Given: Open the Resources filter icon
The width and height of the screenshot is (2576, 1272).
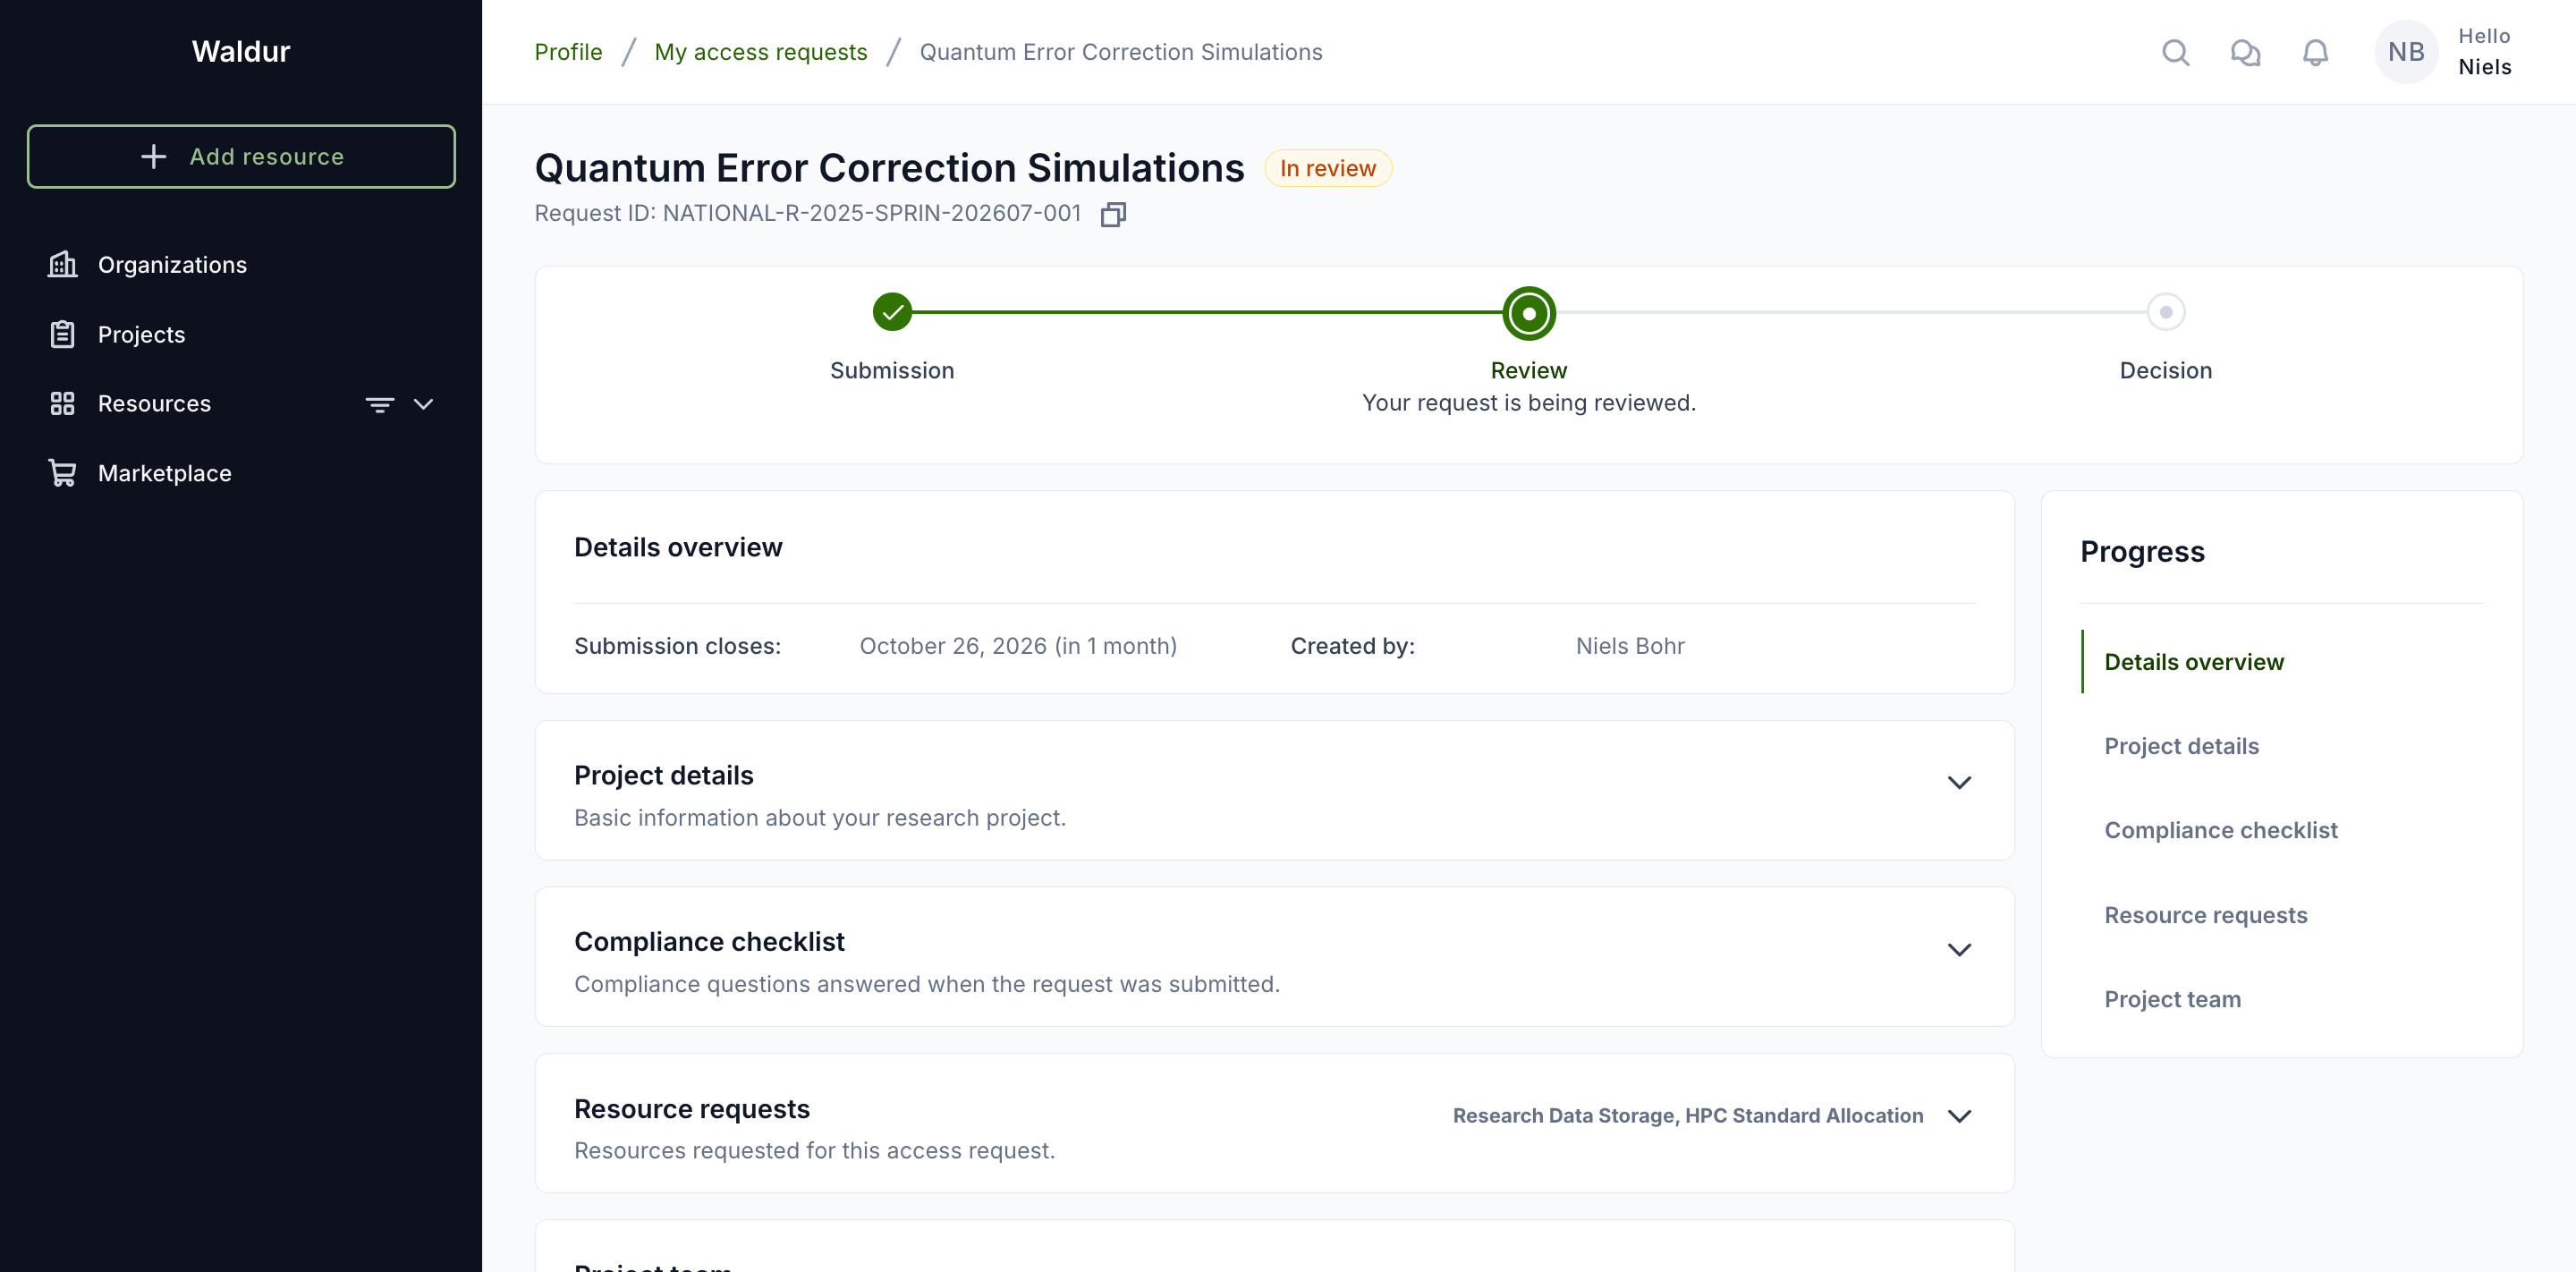Looking at the screenshot, I should pyautogui.click(x=379, y=404).
